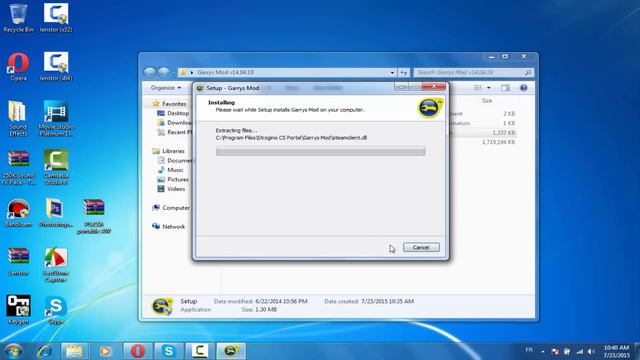Click the 1,337 KB file size entry
Image resolution: width=640 pixels, height=360 pixels.
pyautogui.click(x=504, y=133)
